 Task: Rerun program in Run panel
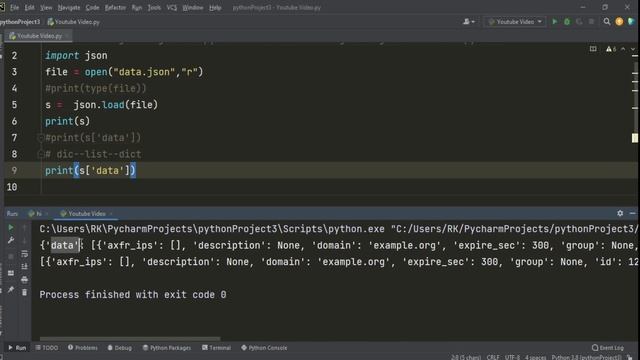pos(11,227)
